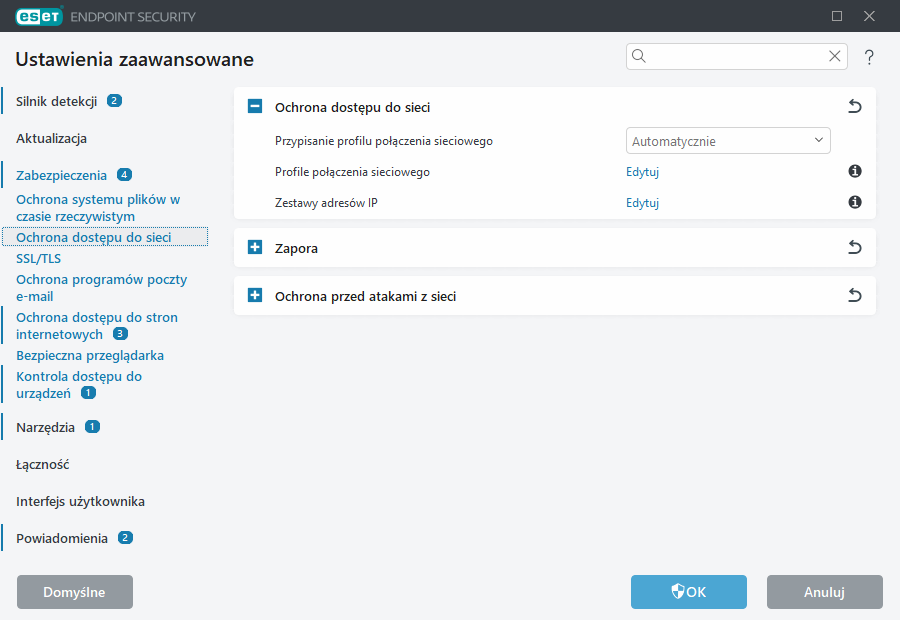
Task: Reset the Ochrona przed atakami z sieci section
Action: click(x=854, y=296)
